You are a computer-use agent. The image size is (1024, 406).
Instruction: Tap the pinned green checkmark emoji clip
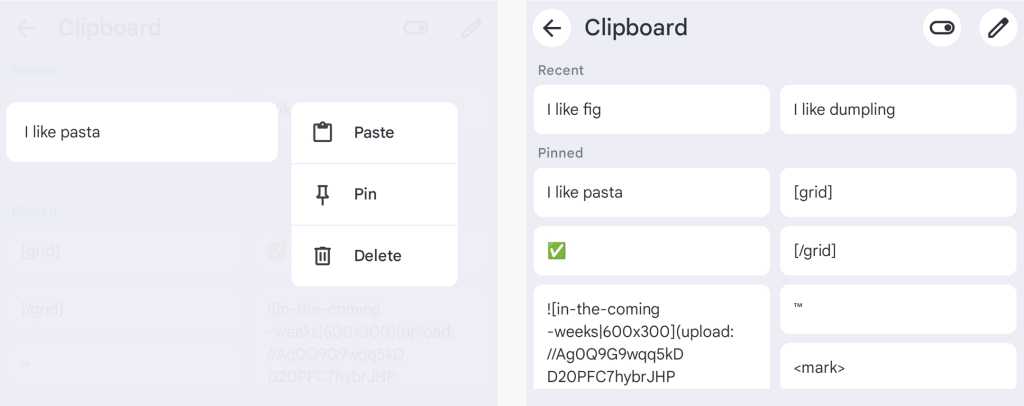(x=651, y=251)
